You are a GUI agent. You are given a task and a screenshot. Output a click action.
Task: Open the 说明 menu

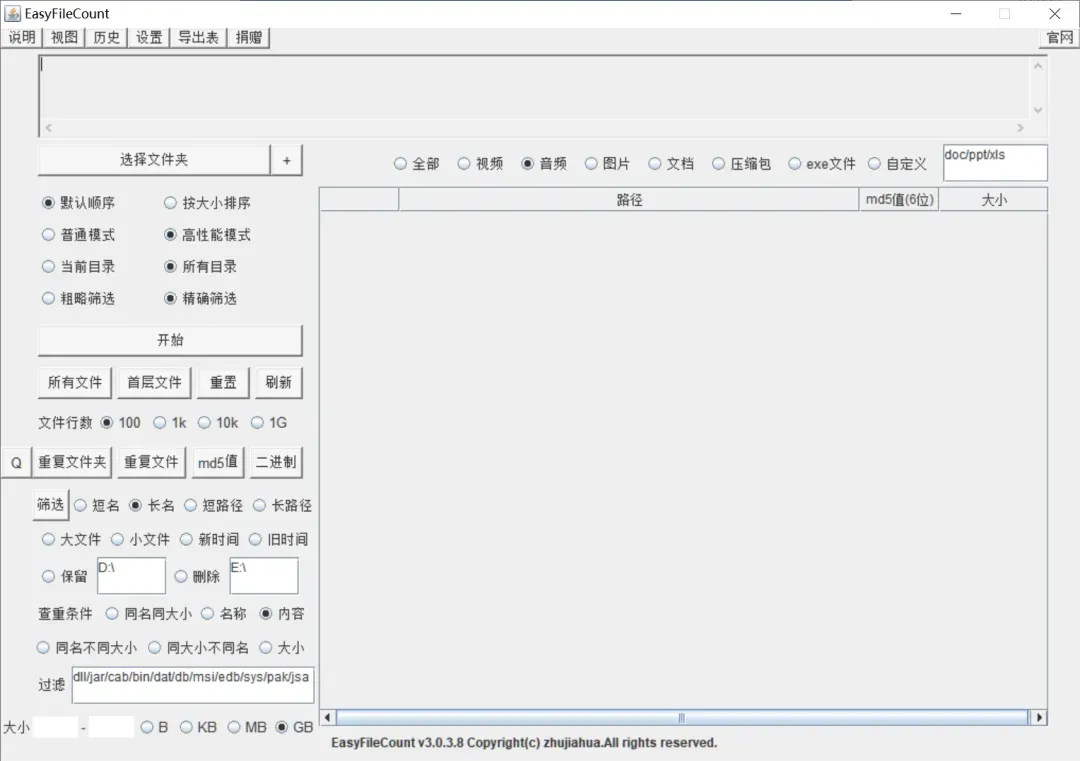[x=21, y=37]
